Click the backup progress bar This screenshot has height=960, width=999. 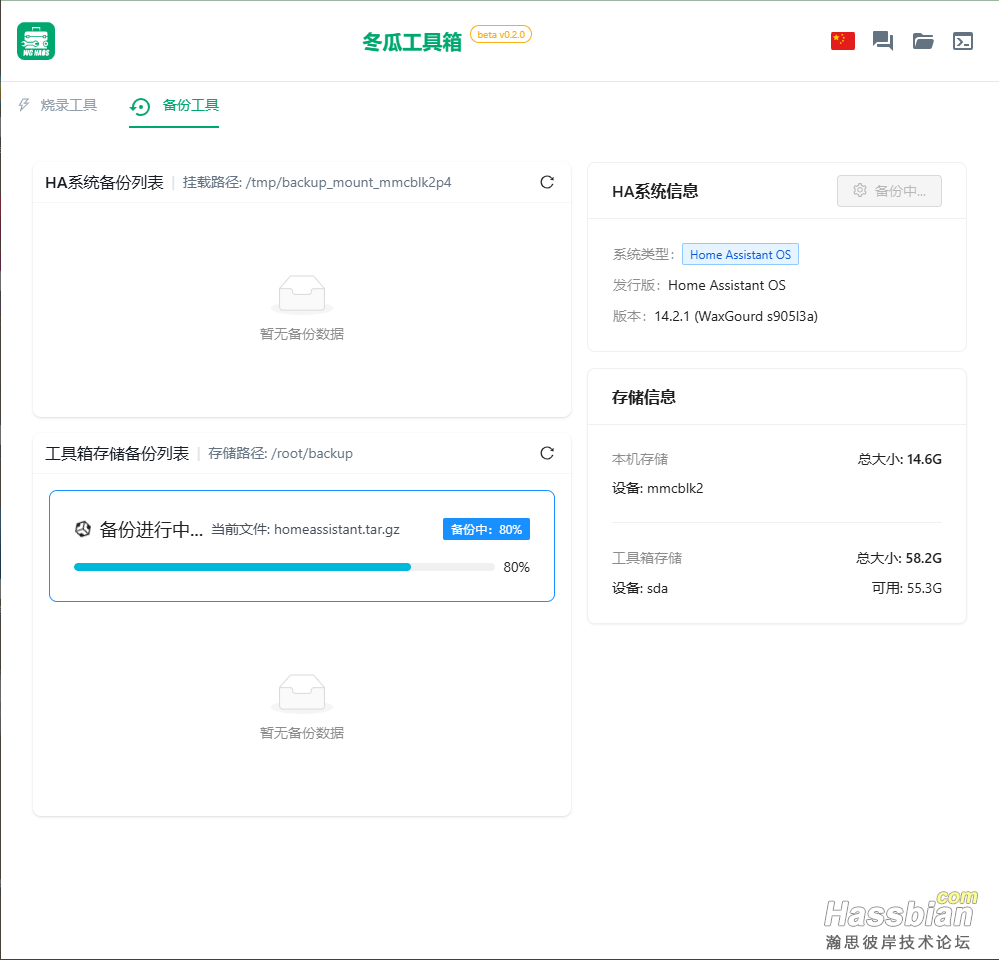click(x=284, y=567)
